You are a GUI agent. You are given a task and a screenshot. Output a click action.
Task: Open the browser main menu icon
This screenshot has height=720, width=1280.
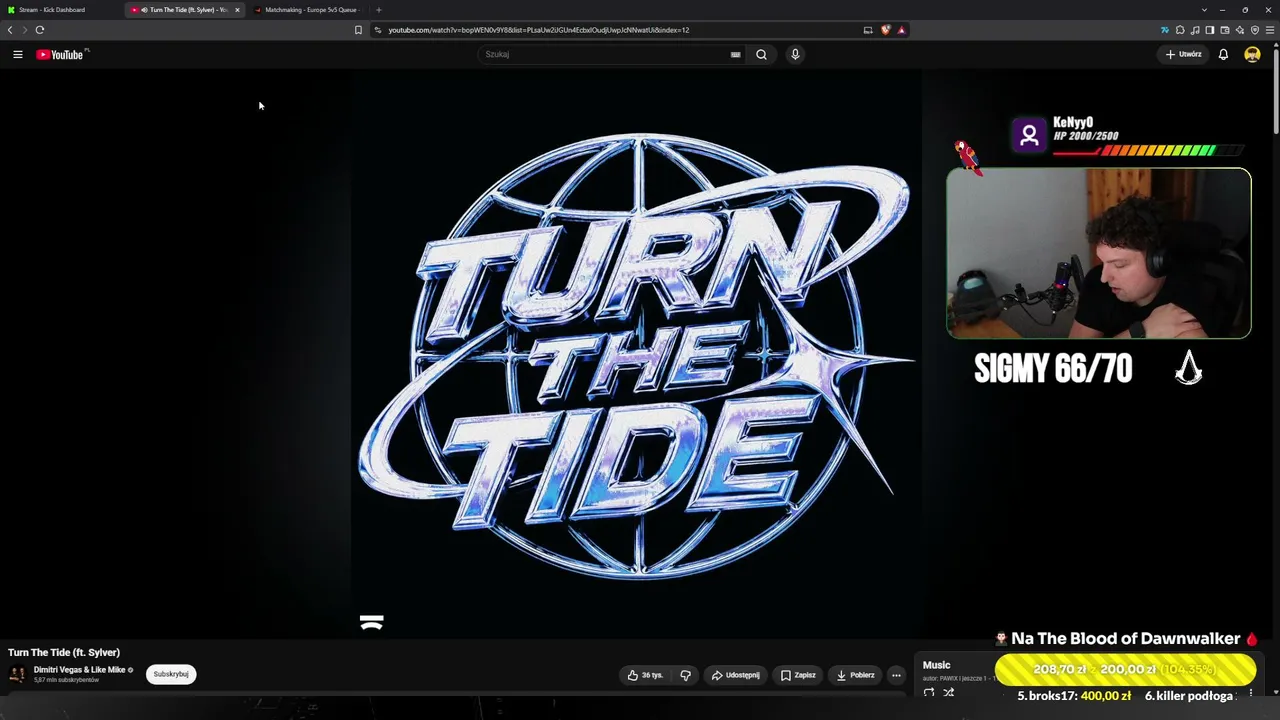tap(1270, 30)
